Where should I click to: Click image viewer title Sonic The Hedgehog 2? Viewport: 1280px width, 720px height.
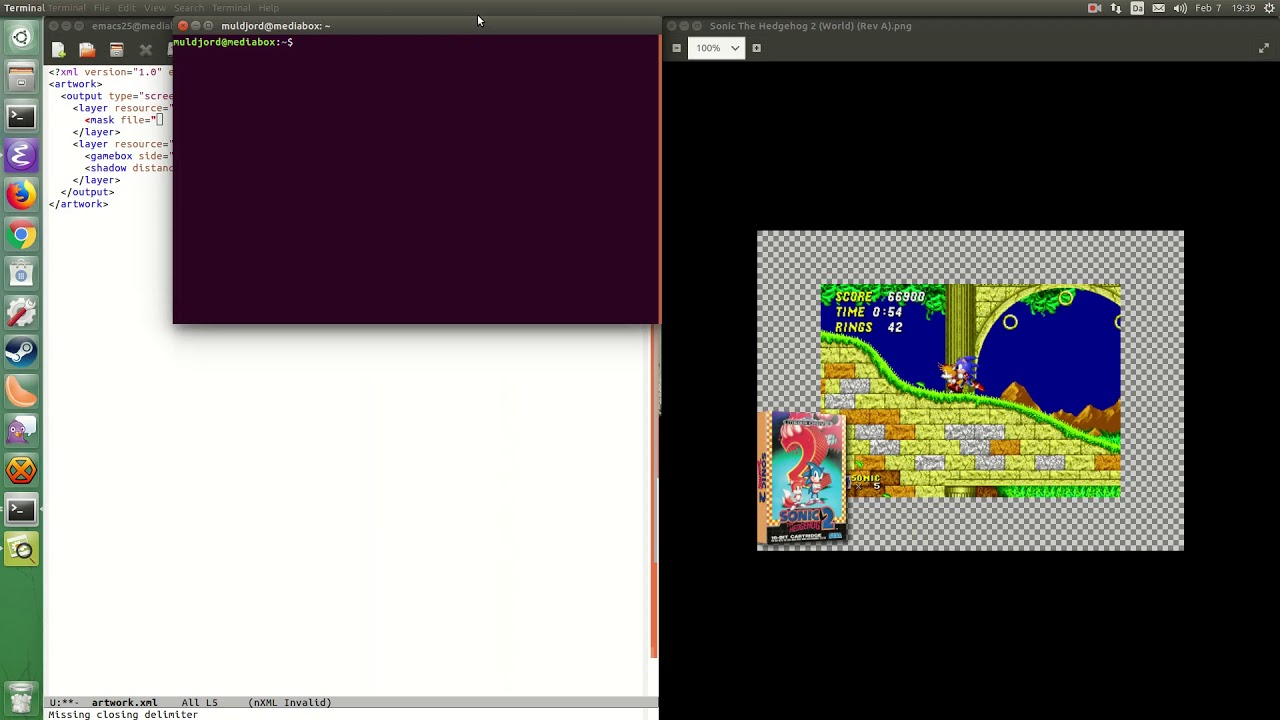pyautogui.click(x=810, y=26)
